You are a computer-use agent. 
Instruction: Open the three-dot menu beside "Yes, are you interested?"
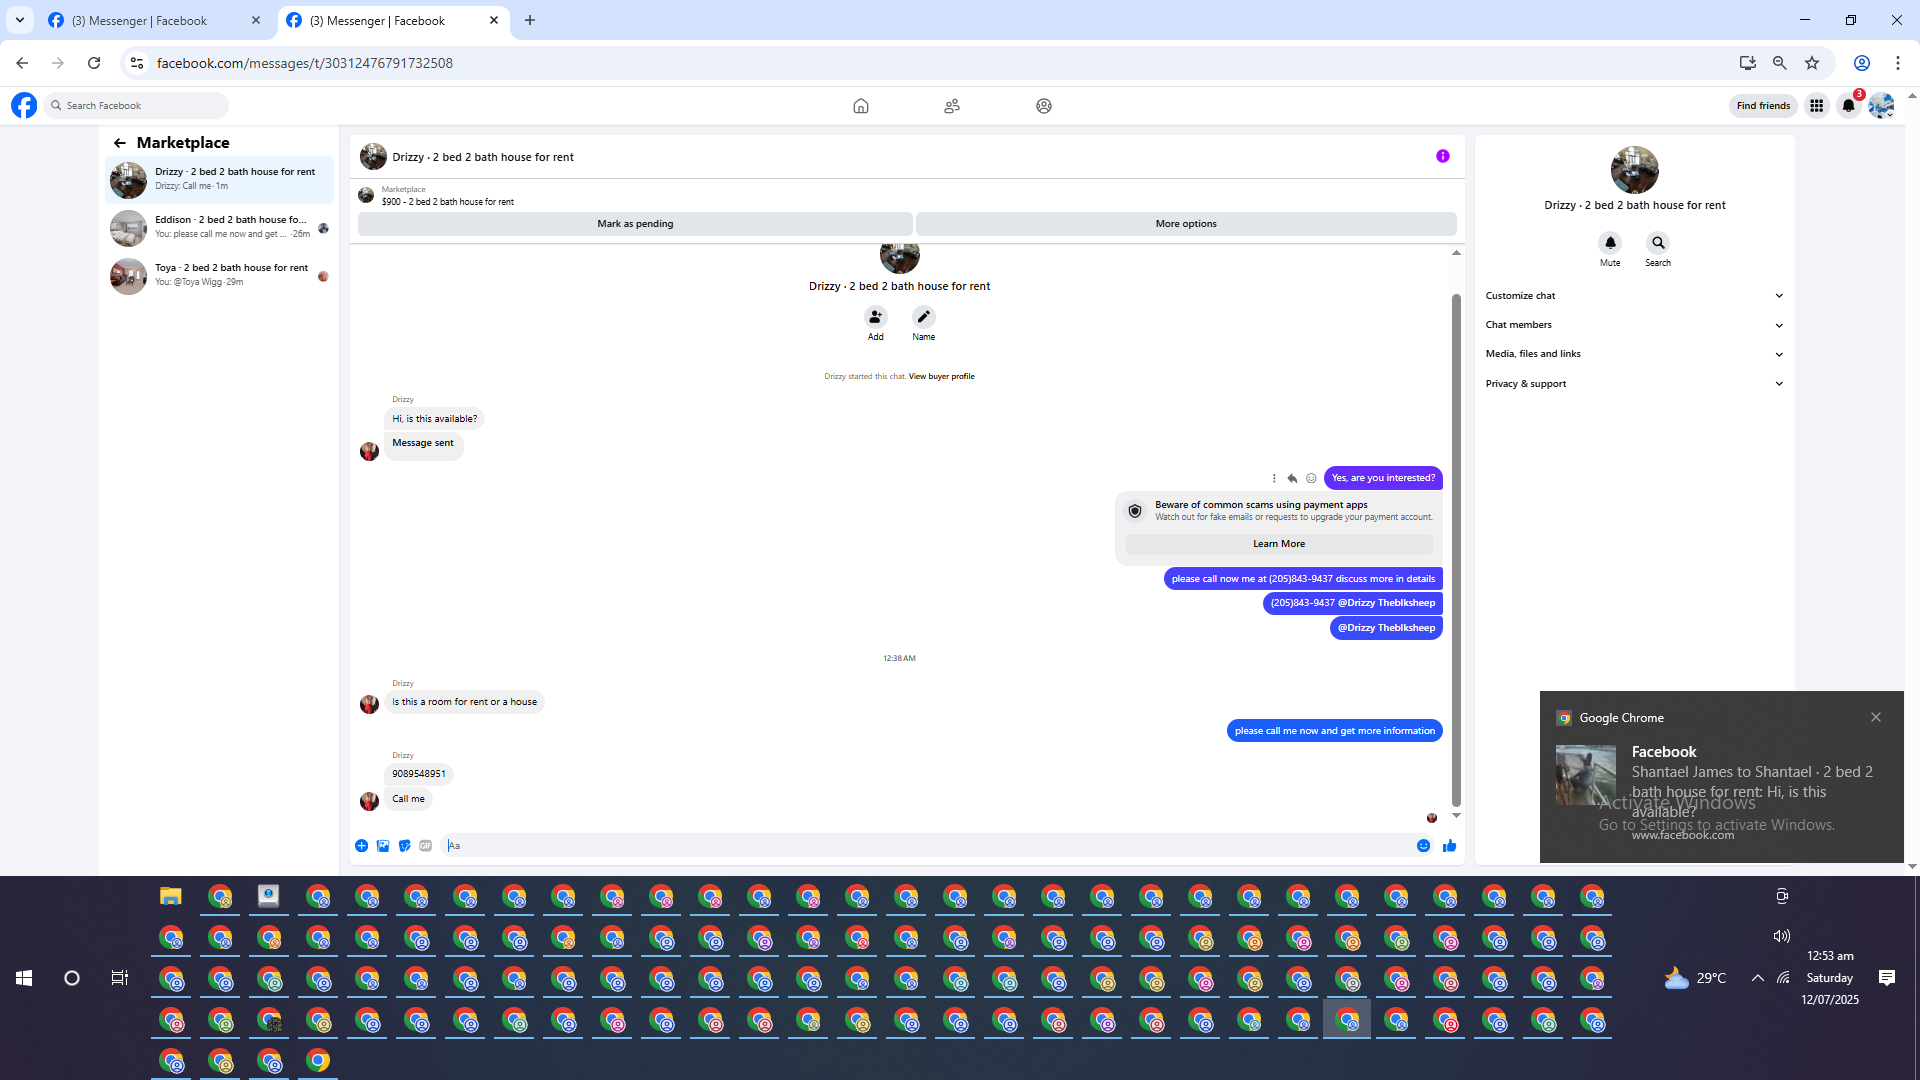(1274, 478)
